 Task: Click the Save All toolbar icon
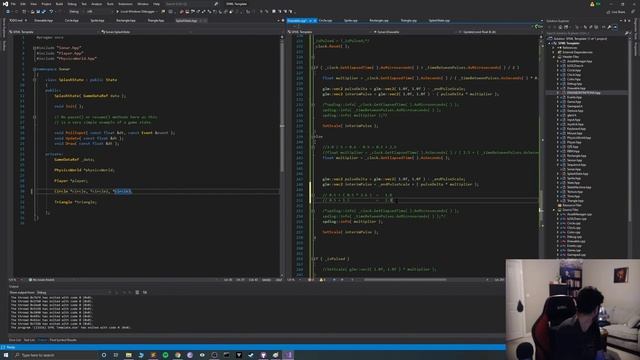coord(44,11)
